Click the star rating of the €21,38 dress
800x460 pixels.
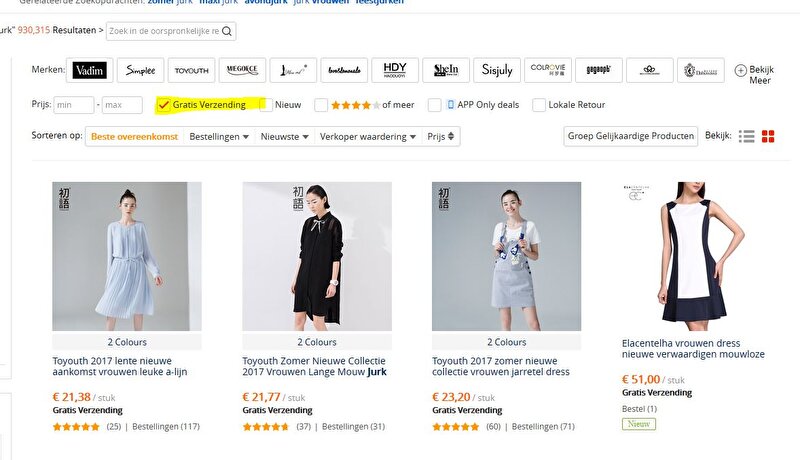click(x=76, y=427)
